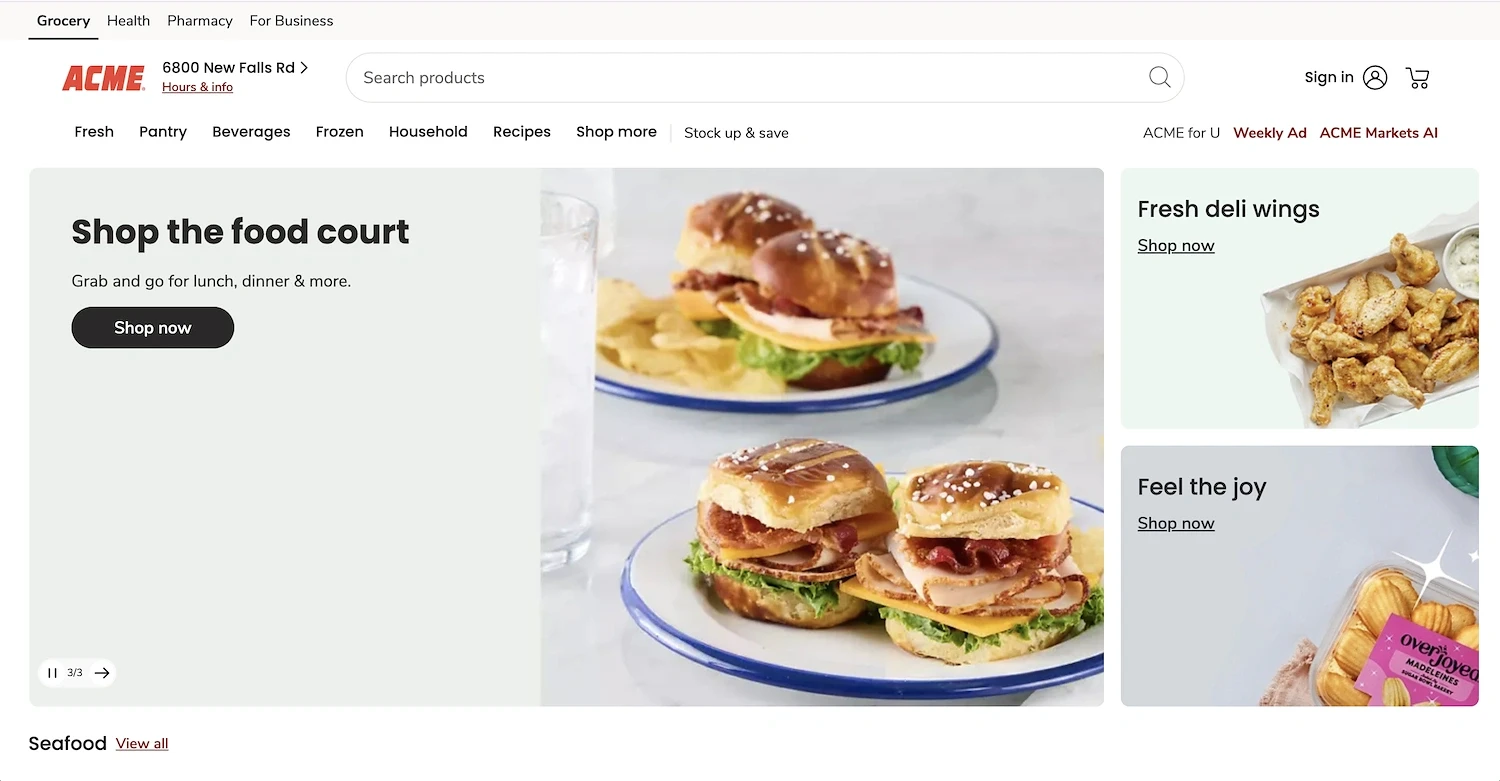Open the Weekly Ad link
Screen dimensions: 1500x781
1270,133
